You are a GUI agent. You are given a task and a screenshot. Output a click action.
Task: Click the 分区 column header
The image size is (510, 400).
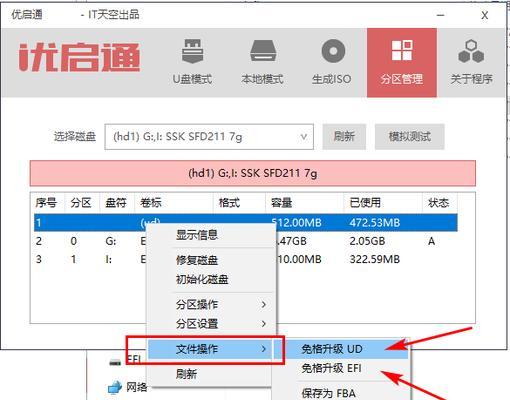[x=81, y=203]
